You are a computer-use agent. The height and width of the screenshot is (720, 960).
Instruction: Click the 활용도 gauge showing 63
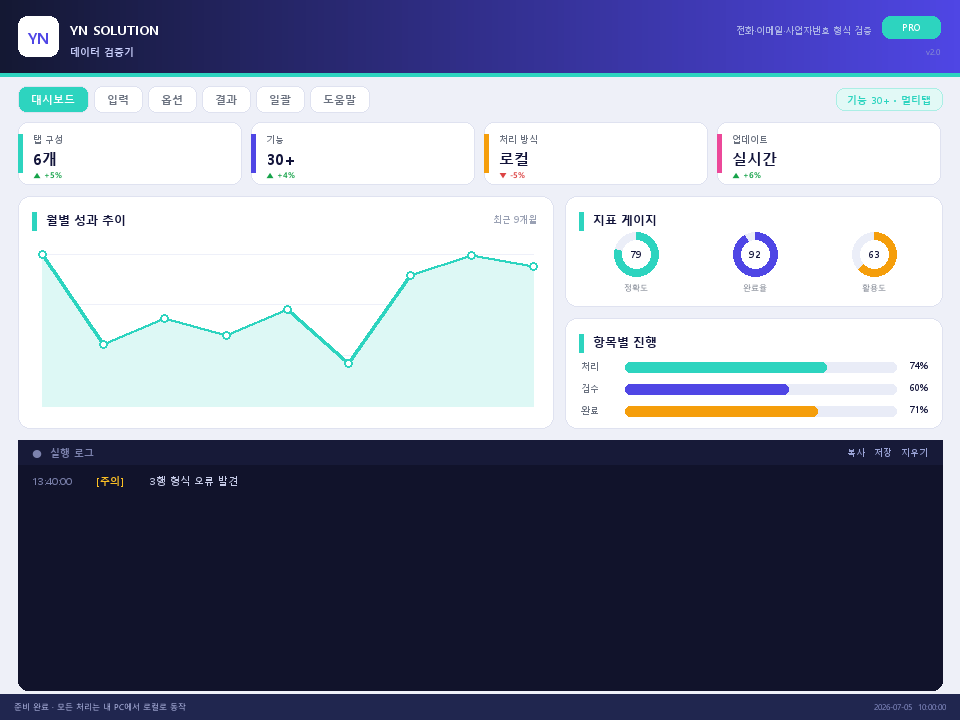point(874,255)
